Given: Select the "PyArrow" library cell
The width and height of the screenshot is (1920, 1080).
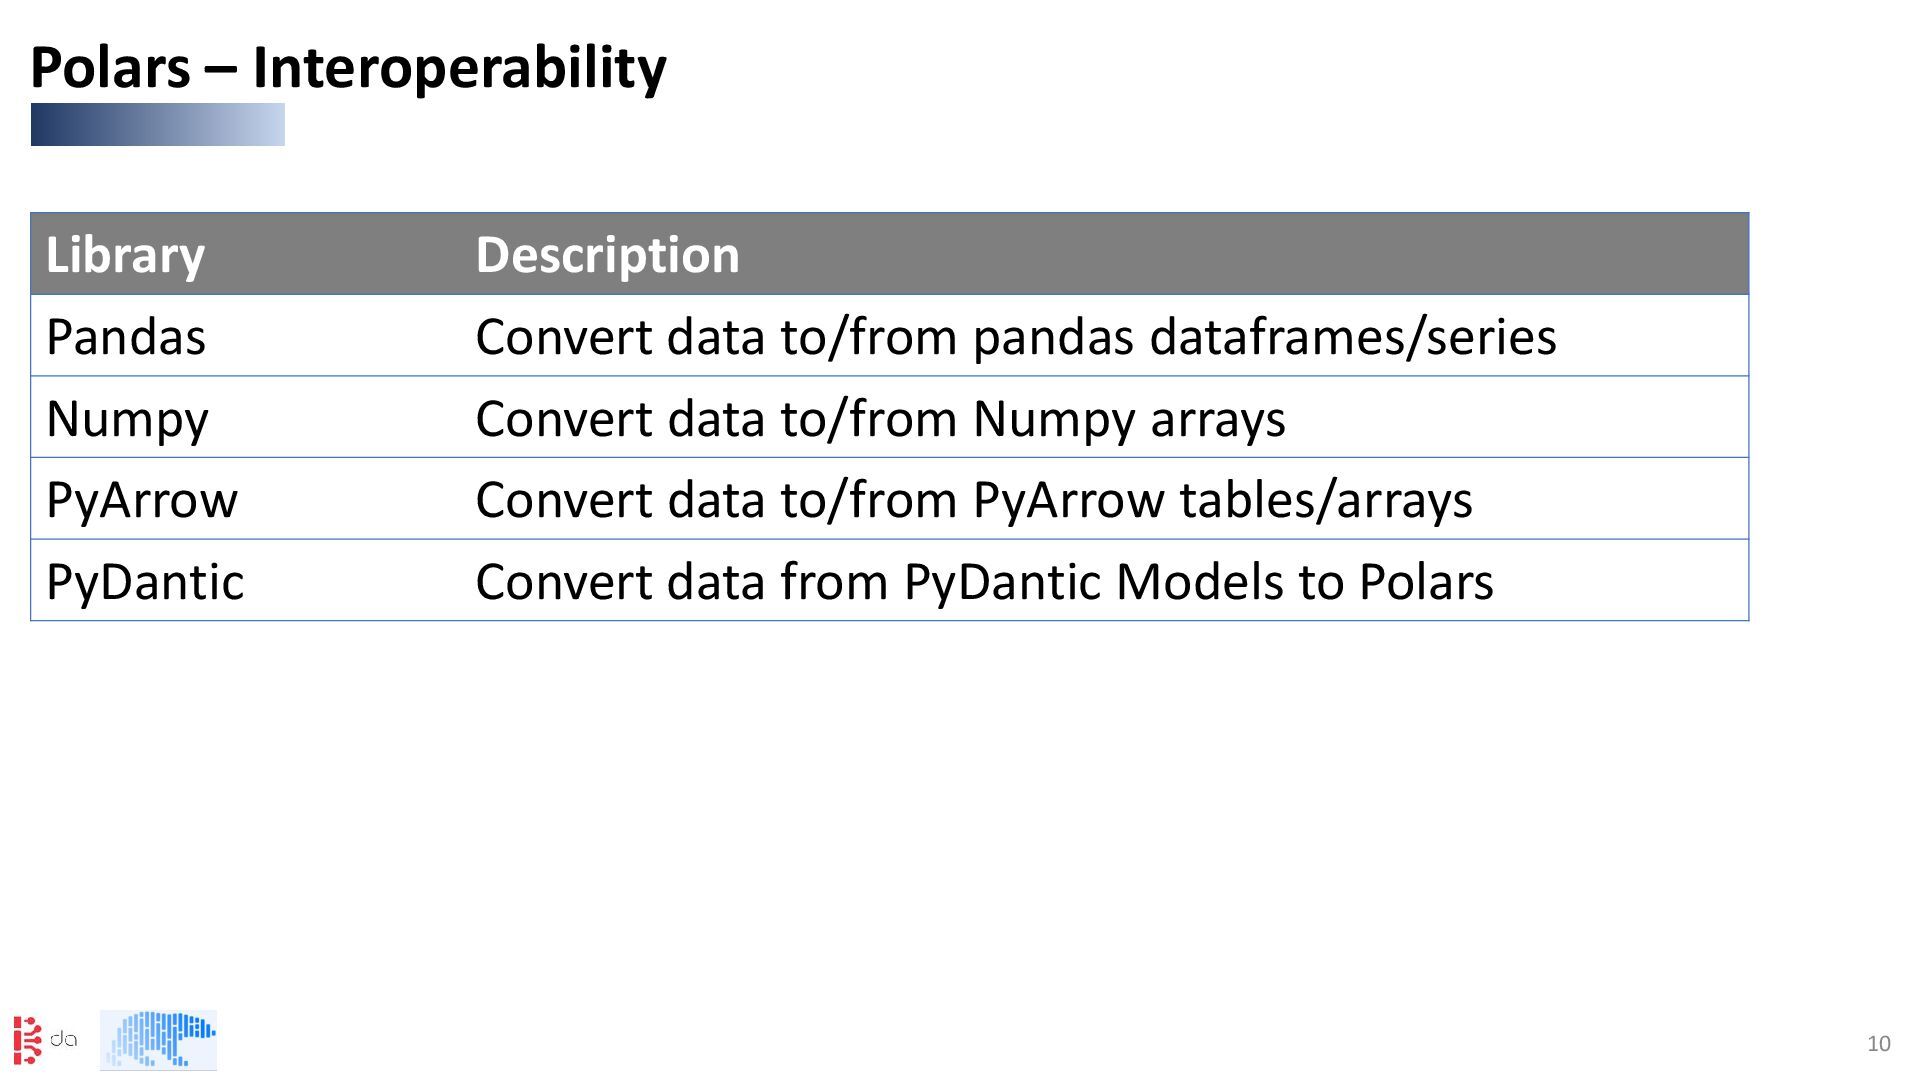Looking at the screenshot, I should (142, 500).
